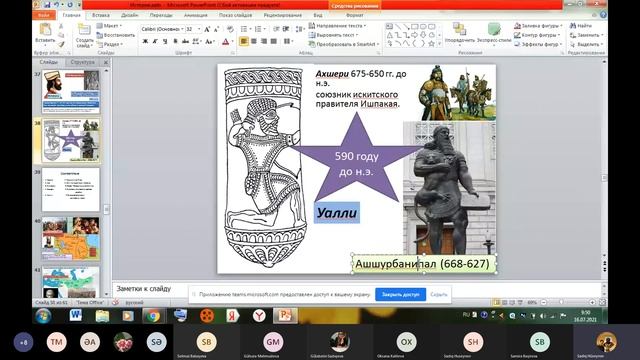This screenshot has width=640, height=360.
Task: Click the Express styles (Экспресс-стили) icon
Action: tap(494, 29)
